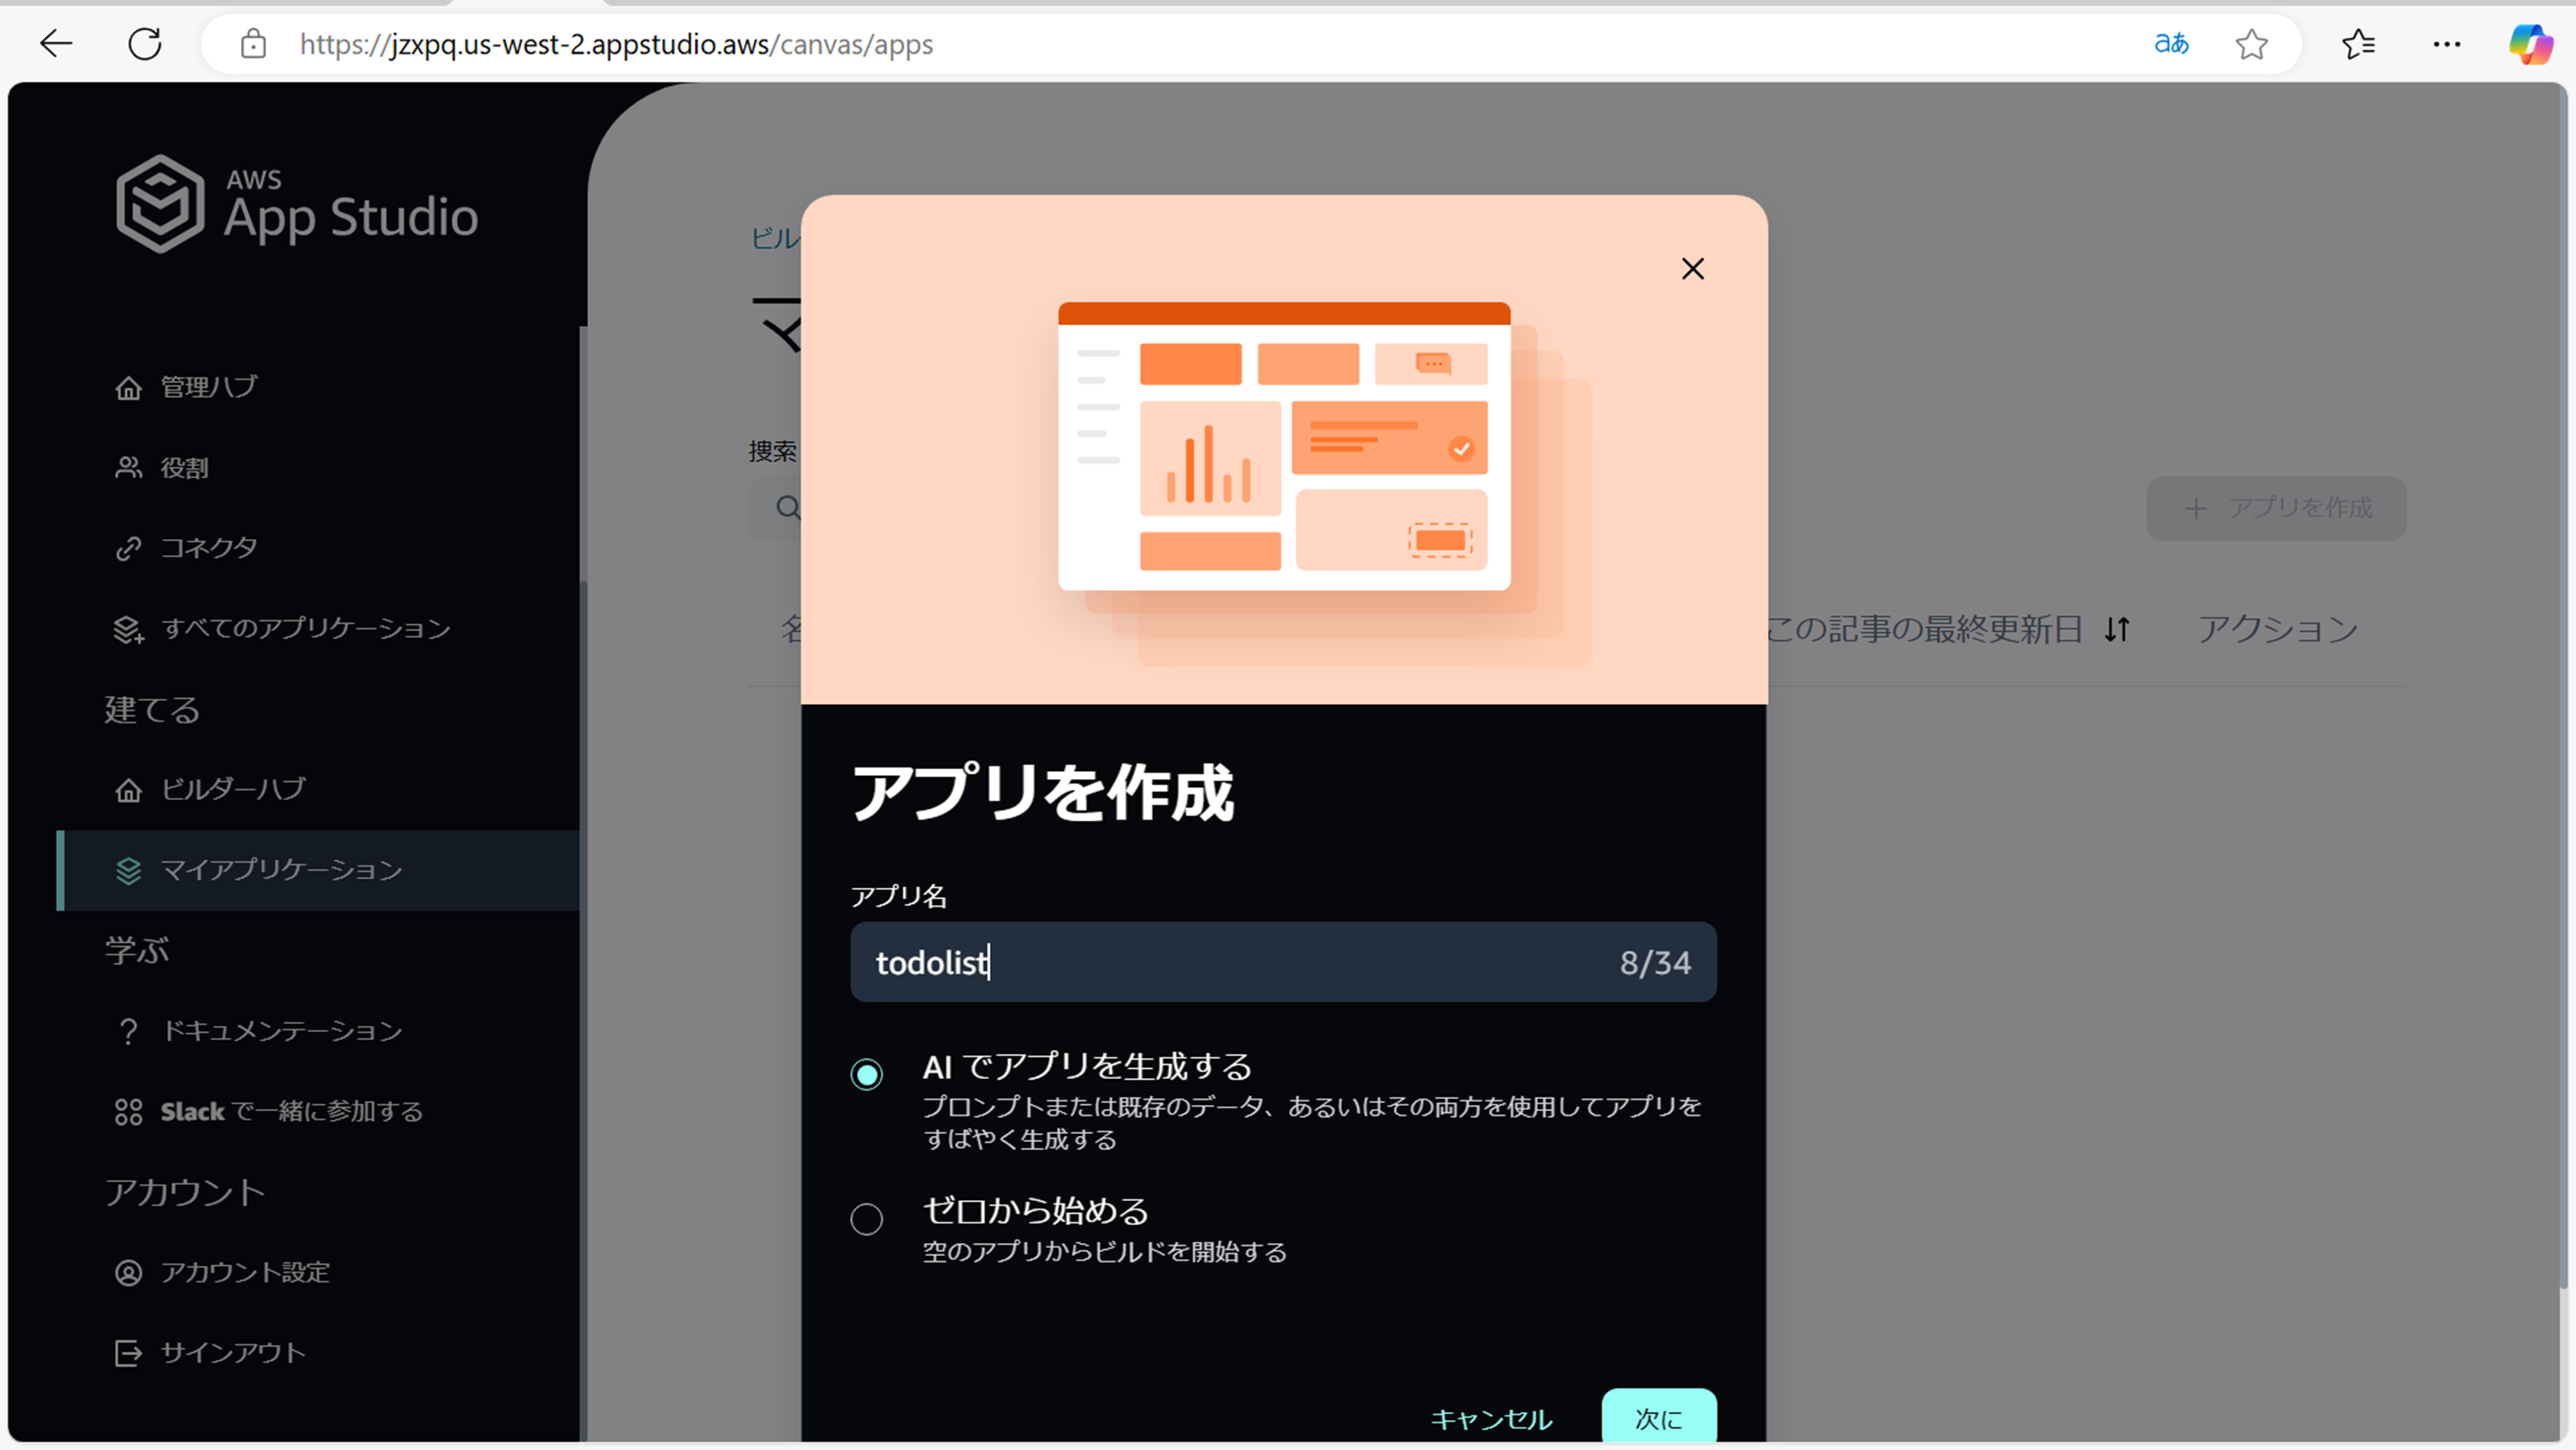This screenshot has width=2576, height=1450.
Task: Click the サインアウト icon
Action: (128, 1353)
